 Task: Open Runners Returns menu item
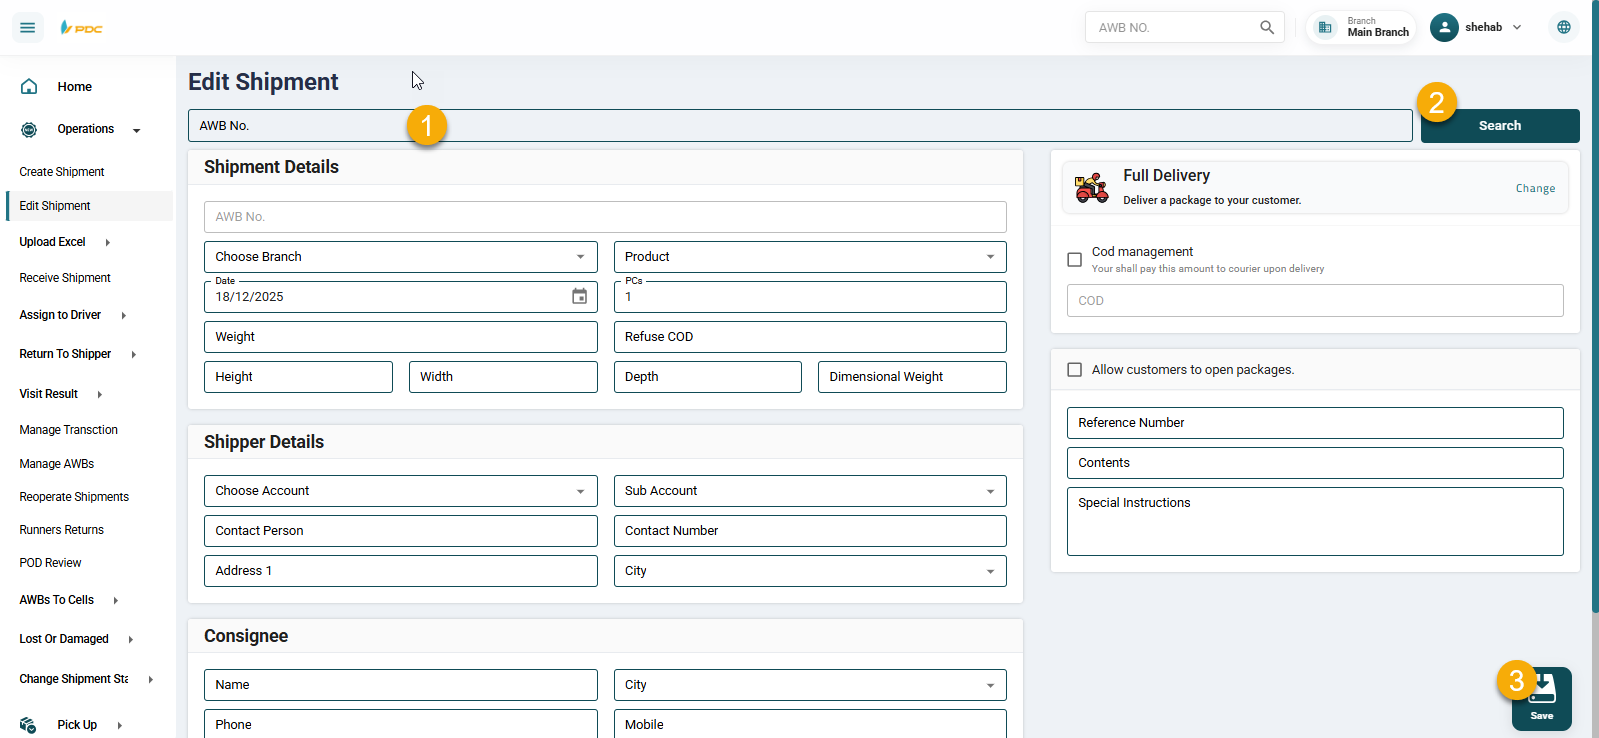pyautogui.click(x=62, y=530)
